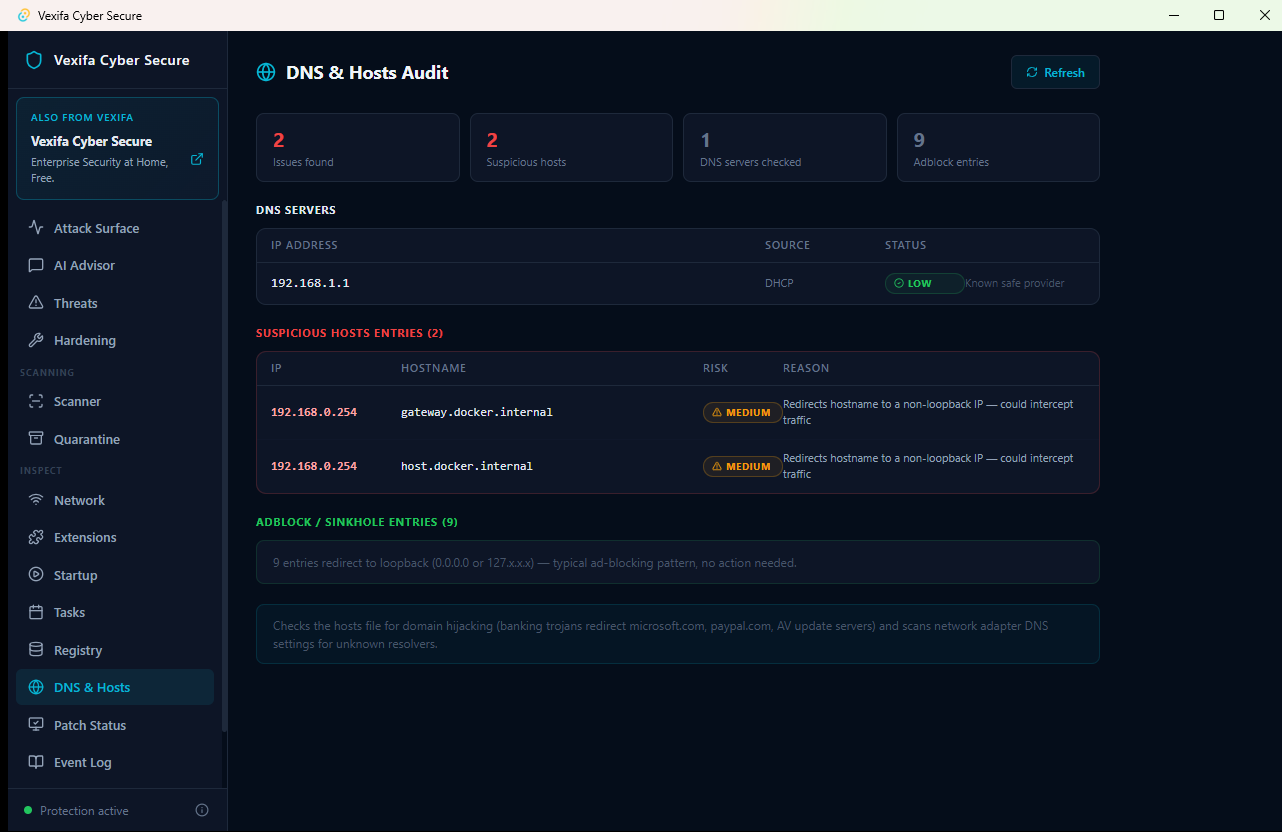Click the LOW status badge
This screenshot has height=832, width=1282.
tap(924, 283)
